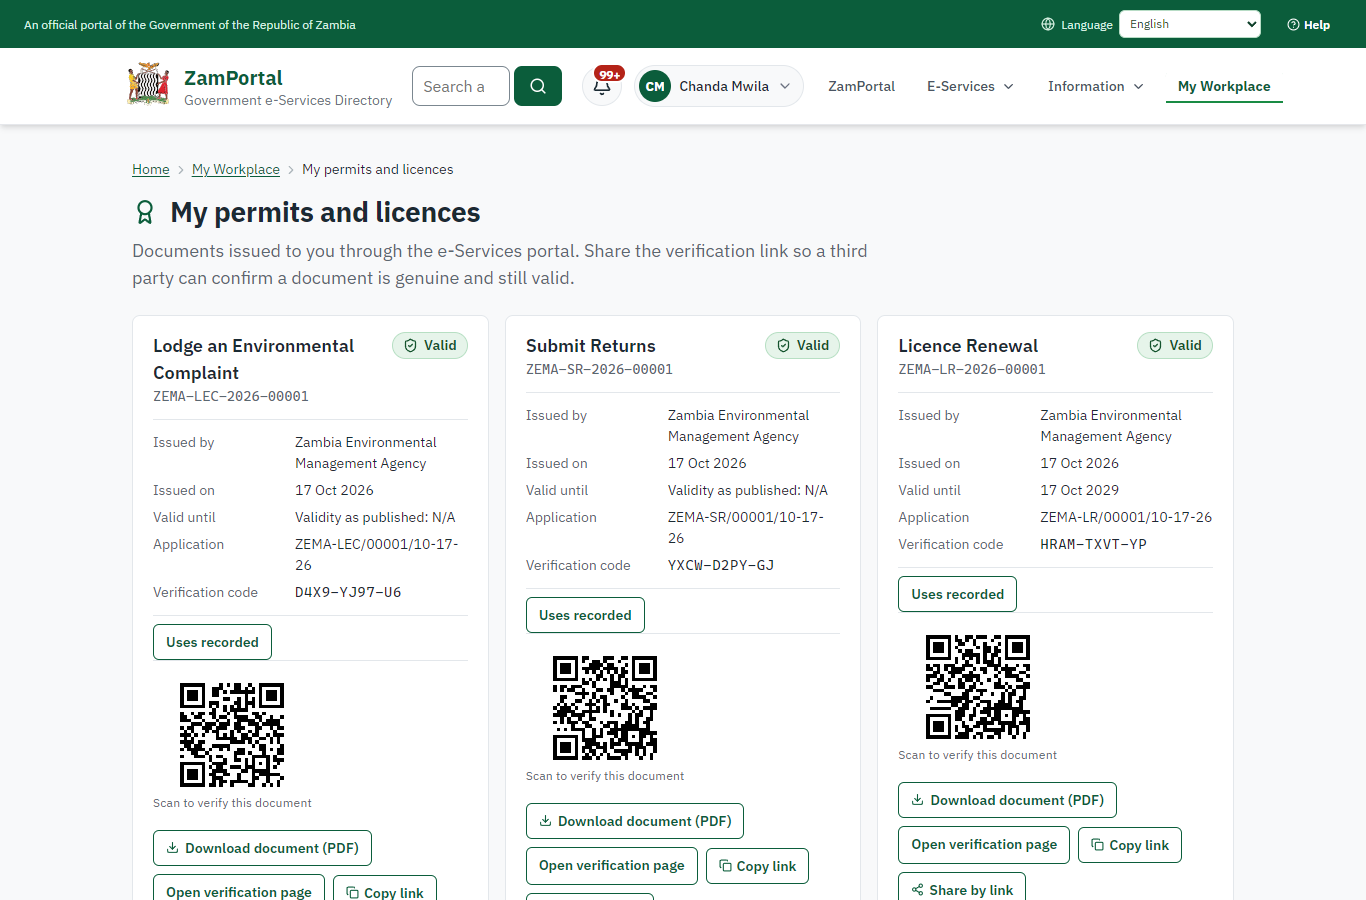Go to the ZamPortal nav item
The height and width of the screenshot is (900, 1366).
coord(862,86)
